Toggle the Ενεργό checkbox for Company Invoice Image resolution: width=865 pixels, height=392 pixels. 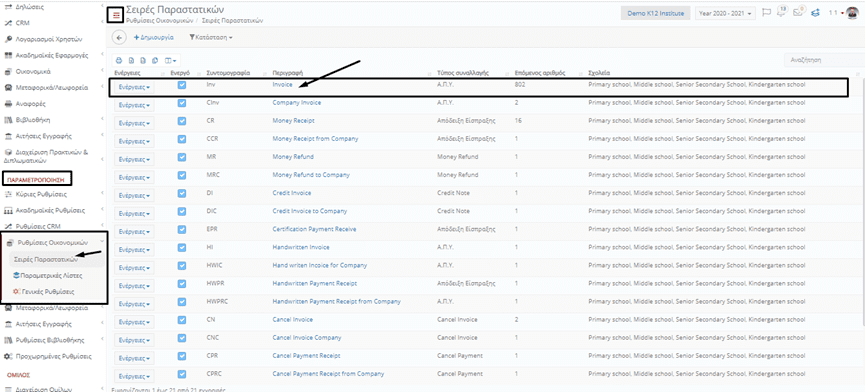pyautogui.click(x=182, y=103)
